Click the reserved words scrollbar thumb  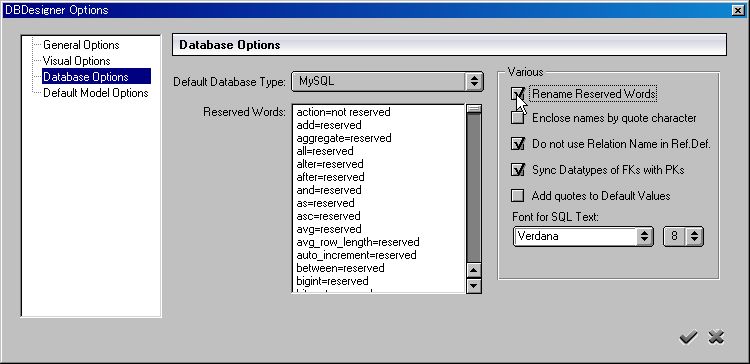(474, 109)
